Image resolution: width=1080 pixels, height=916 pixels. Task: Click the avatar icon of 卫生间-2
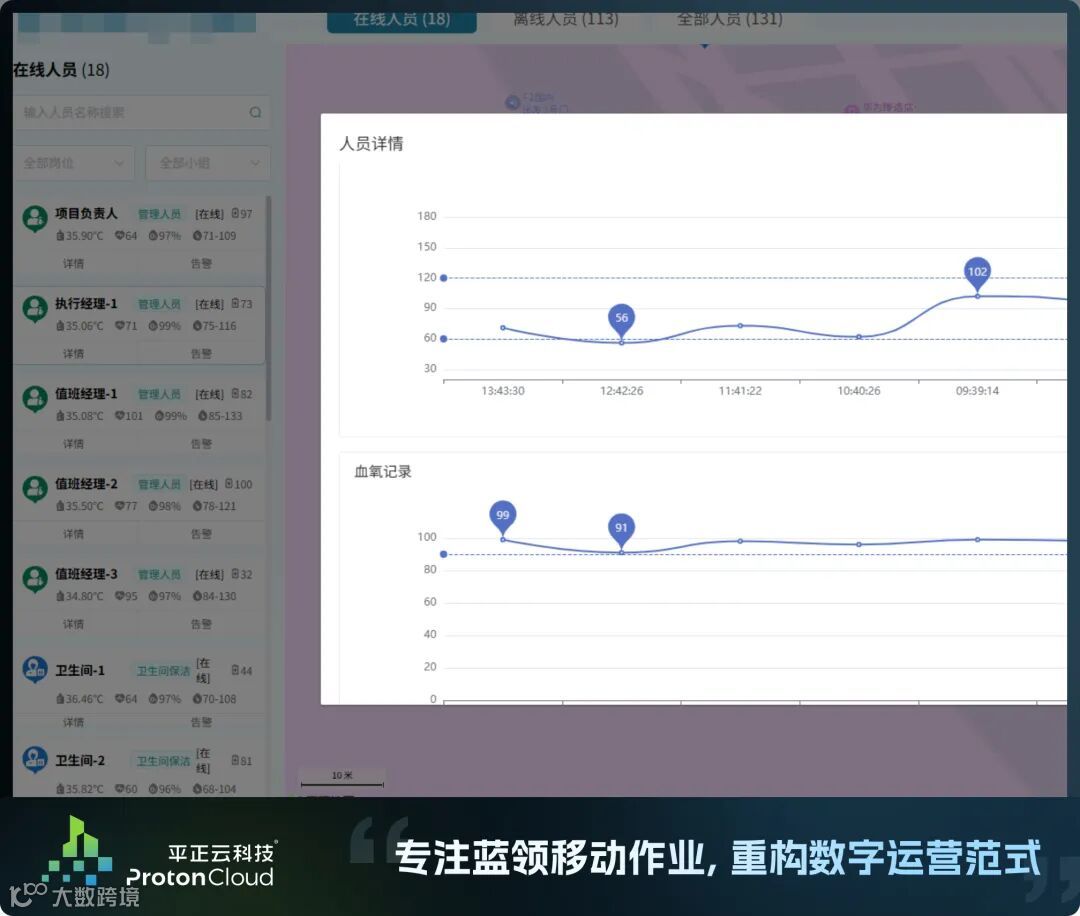34,759
